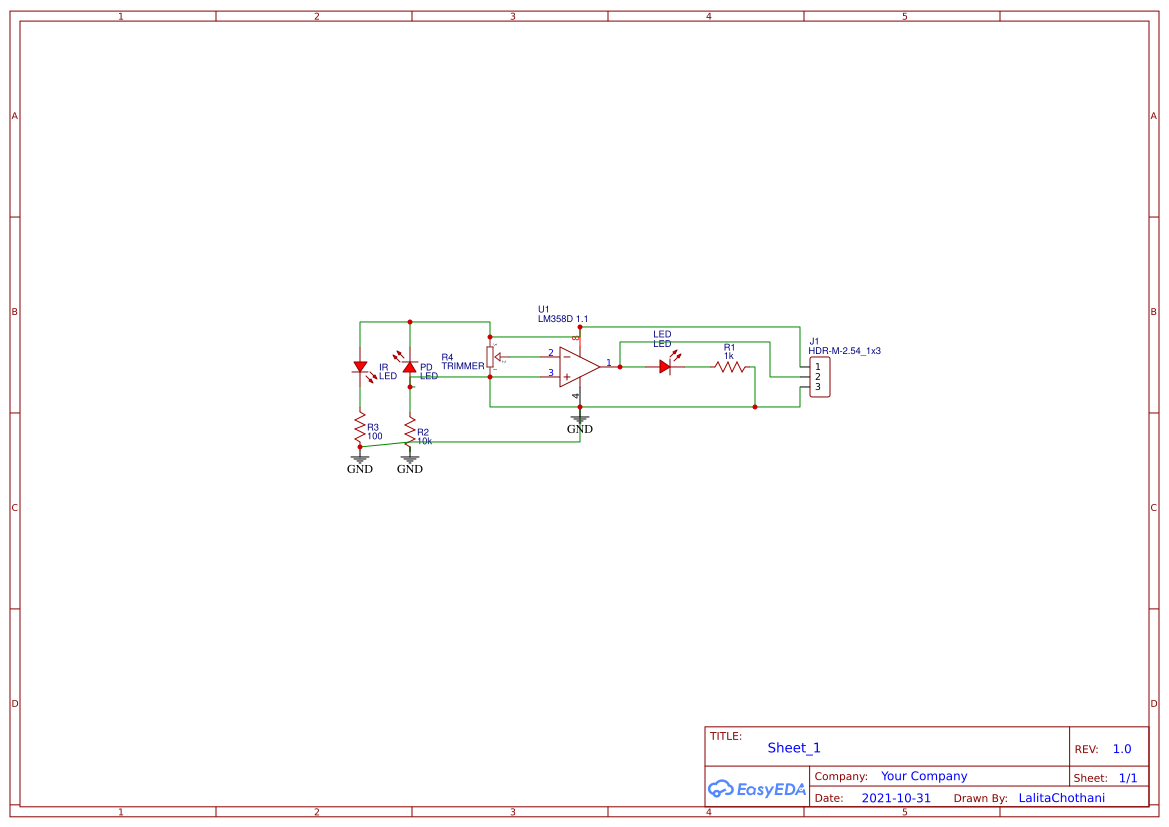Viewport: 1169px width, 827px height.
Task: Click the LalitaChothani drawn-by name
Action: [1062, 797]
